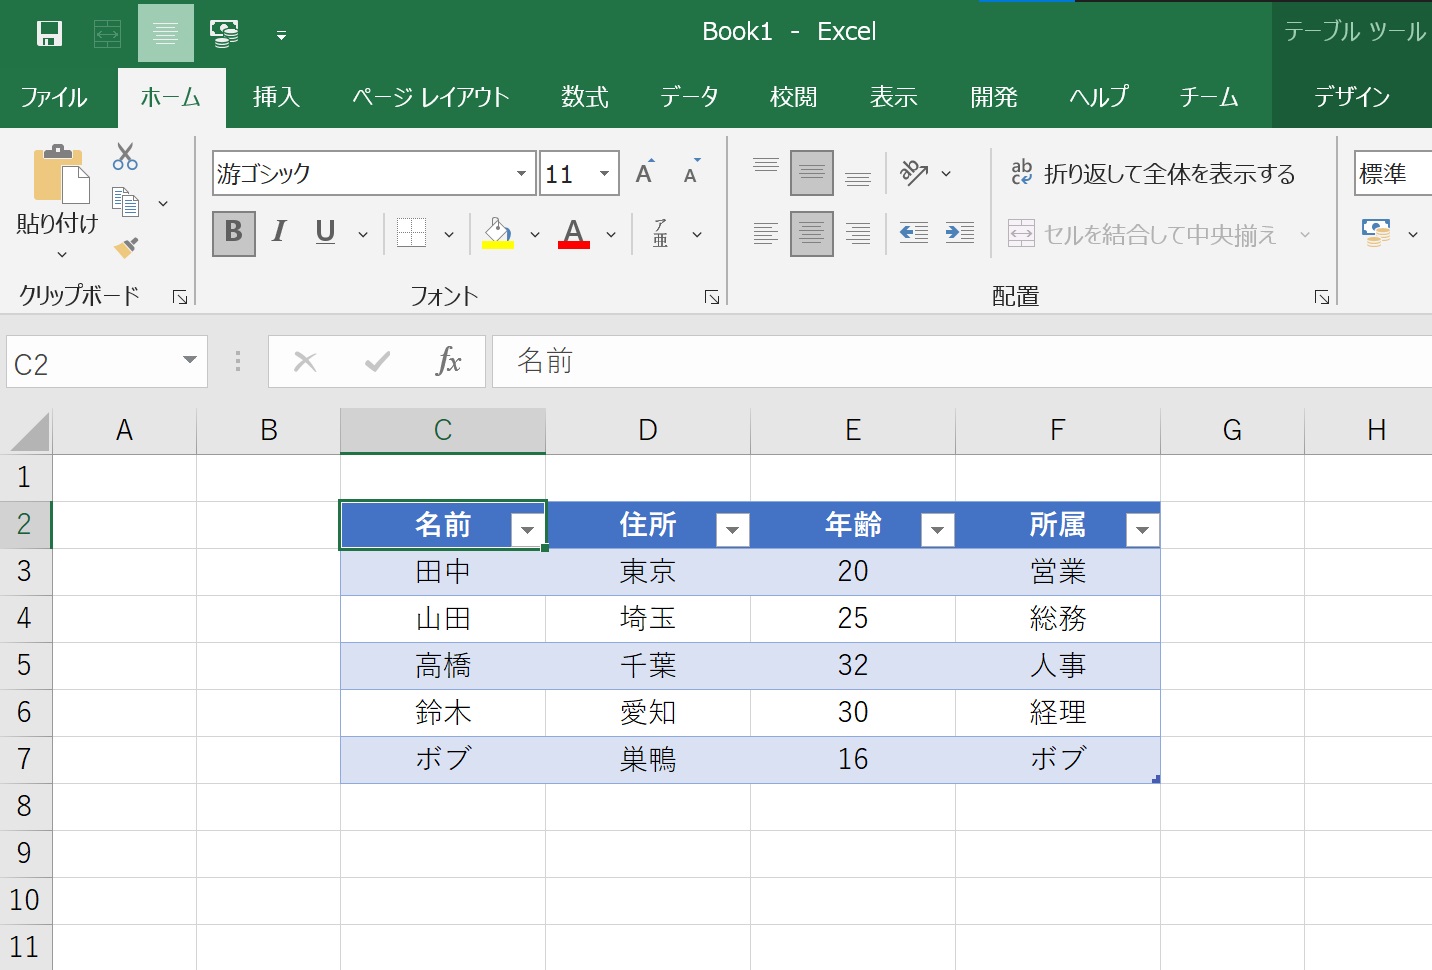Cut the selection with the scissors icon
1432x970 pixels.
(125, 156)
